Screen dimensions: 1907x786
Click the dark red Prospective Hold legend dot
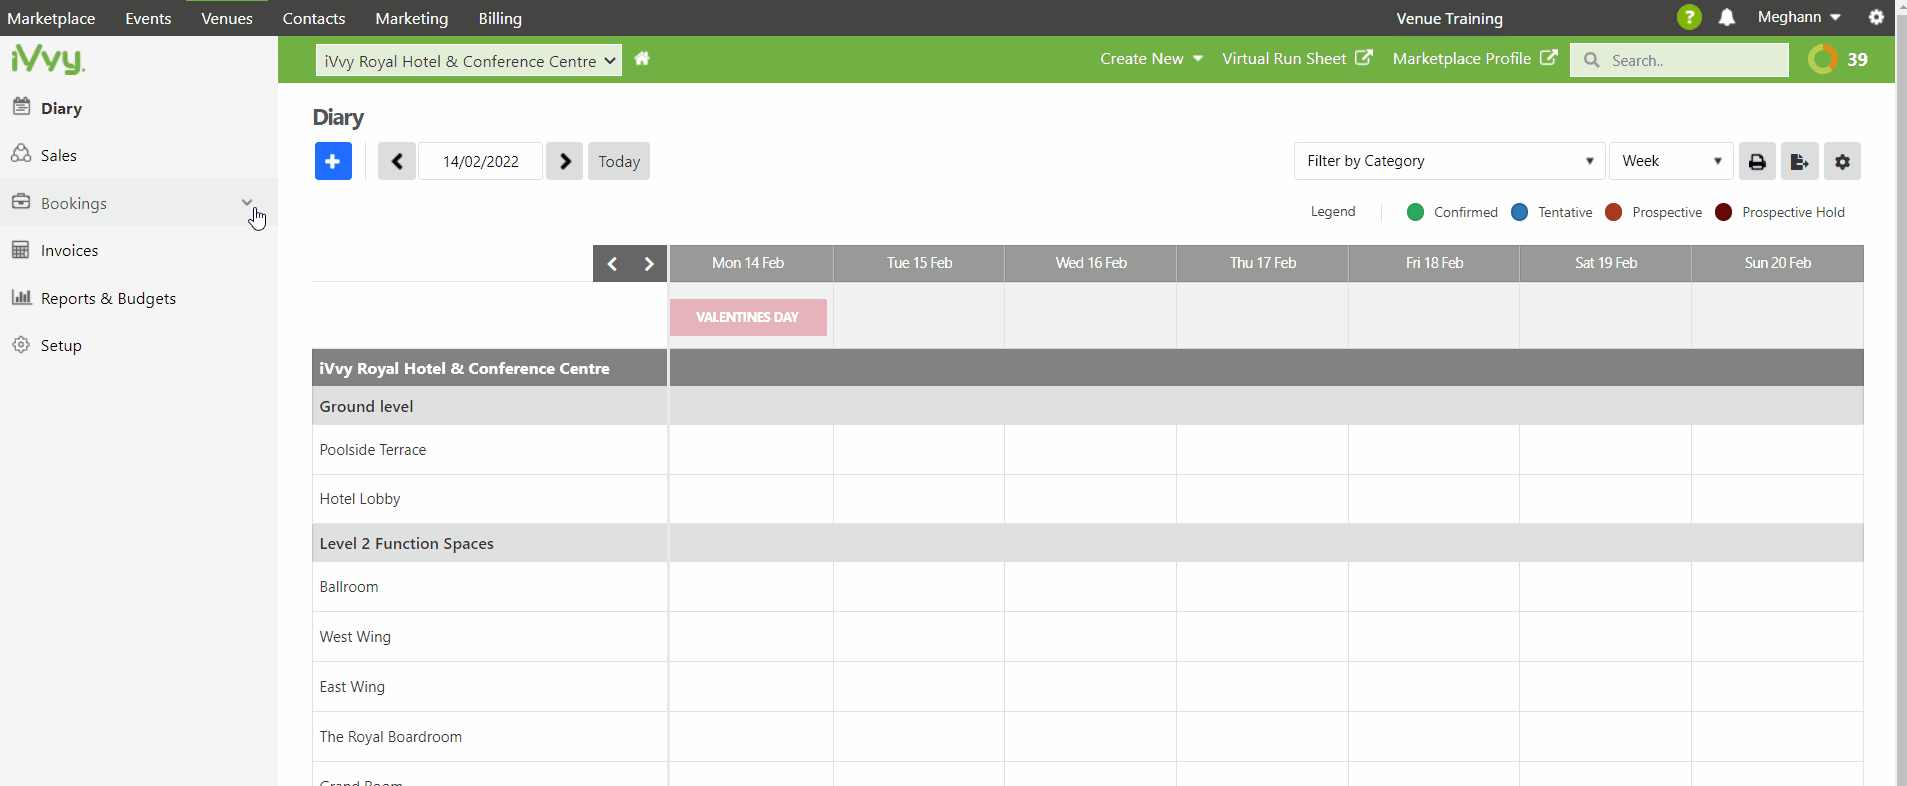point(1723,212)
